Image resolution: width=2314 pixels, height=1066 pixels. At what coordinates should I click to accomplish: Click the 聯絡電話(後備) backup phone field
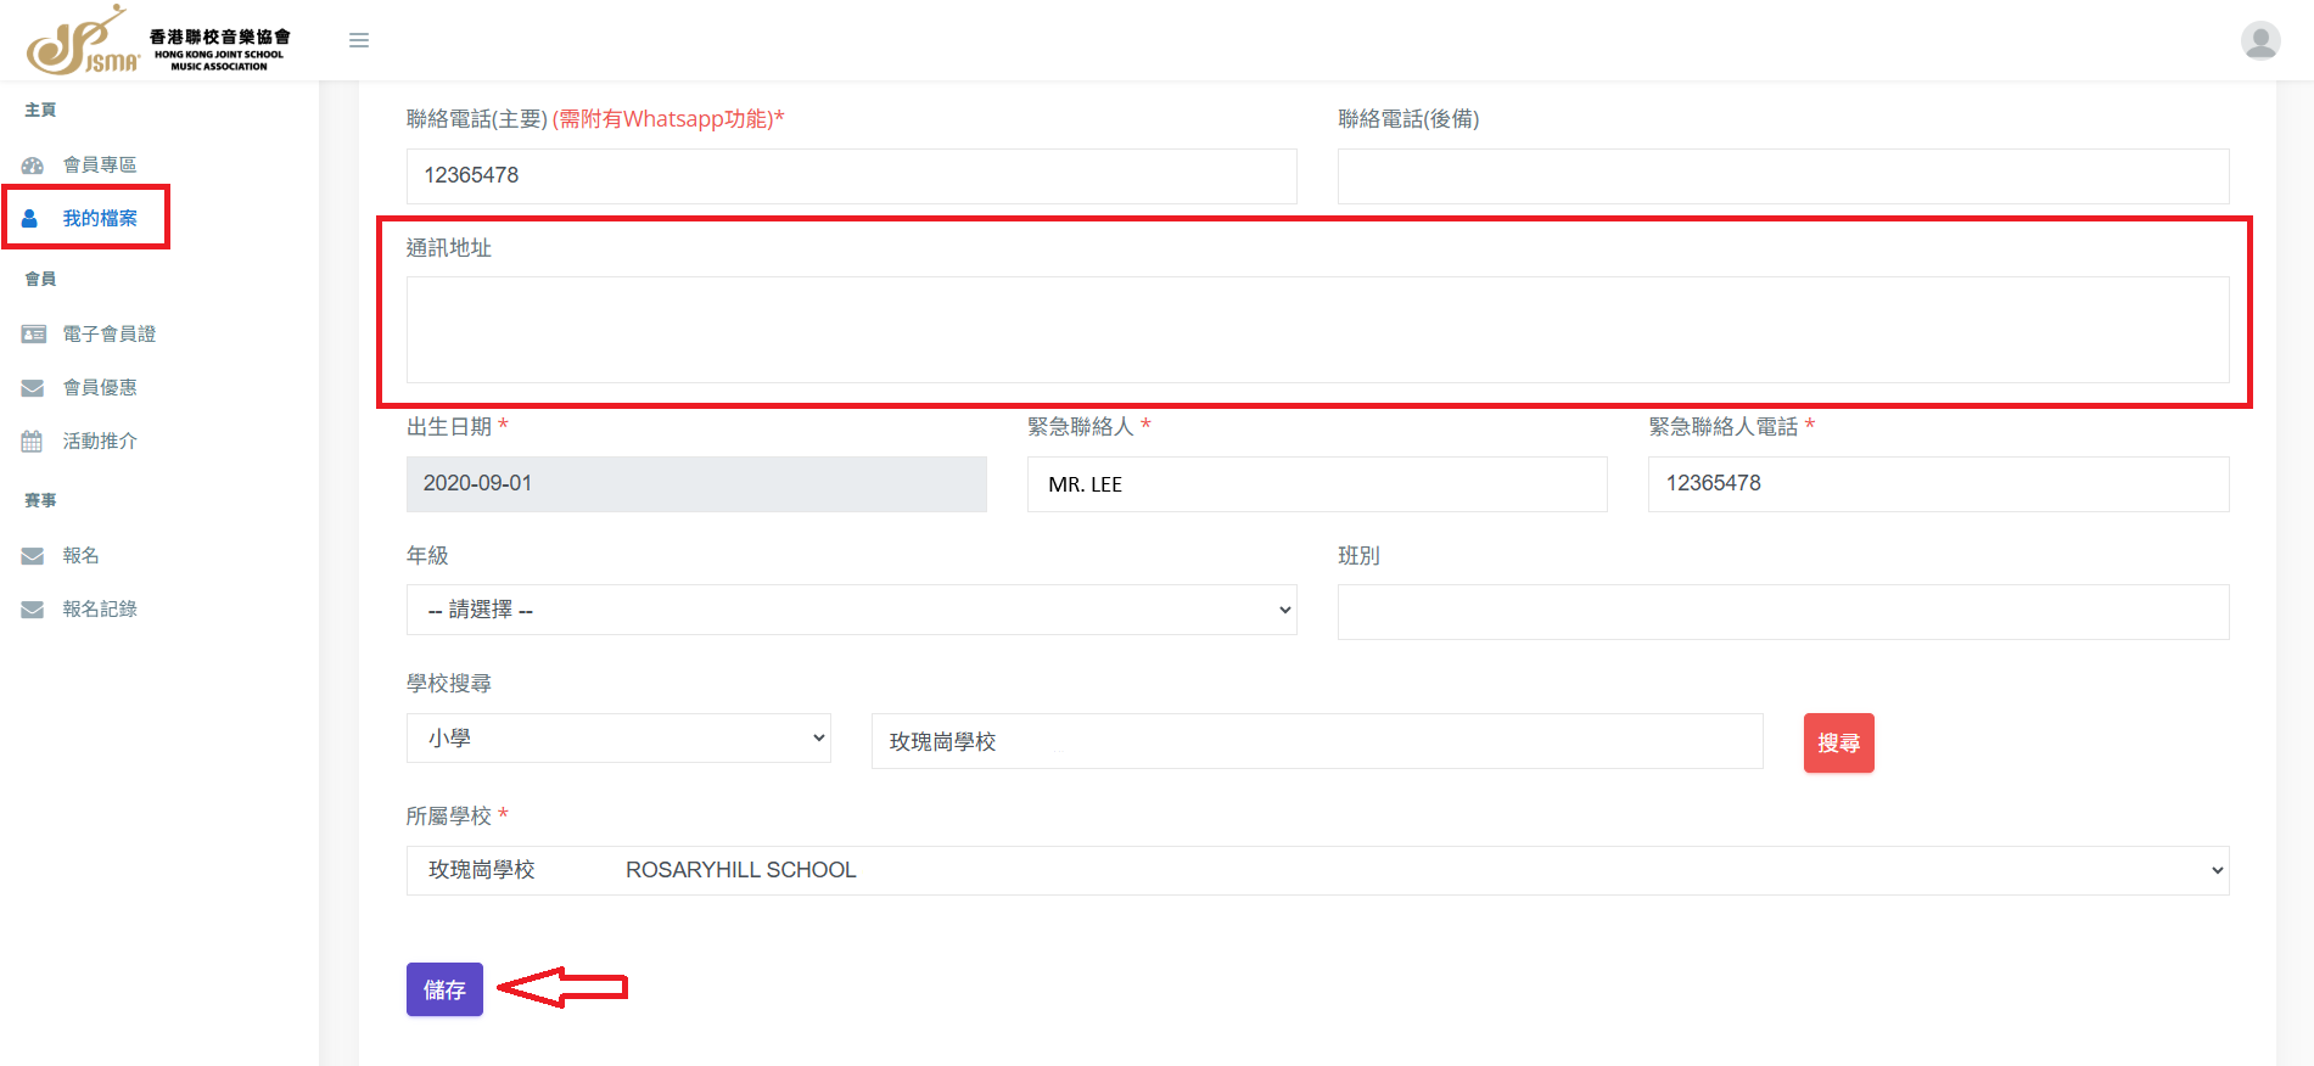1783,176
